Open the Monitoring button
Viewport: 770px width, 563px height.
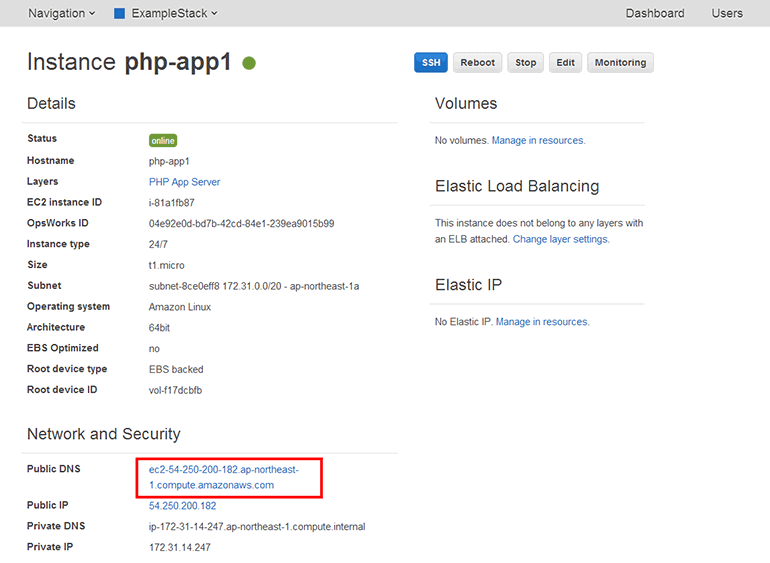[x=620, y=63]
